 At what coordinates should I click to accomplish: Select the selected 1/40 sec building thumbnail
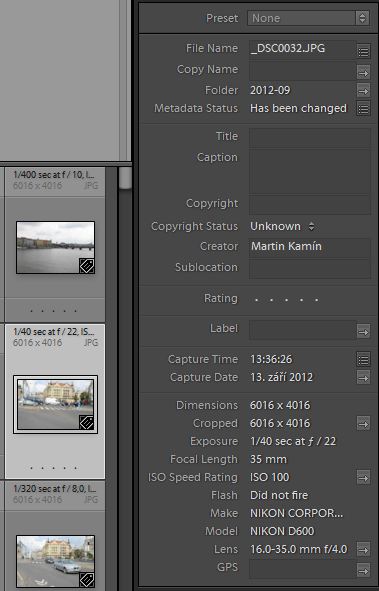[x=55, y=404]
